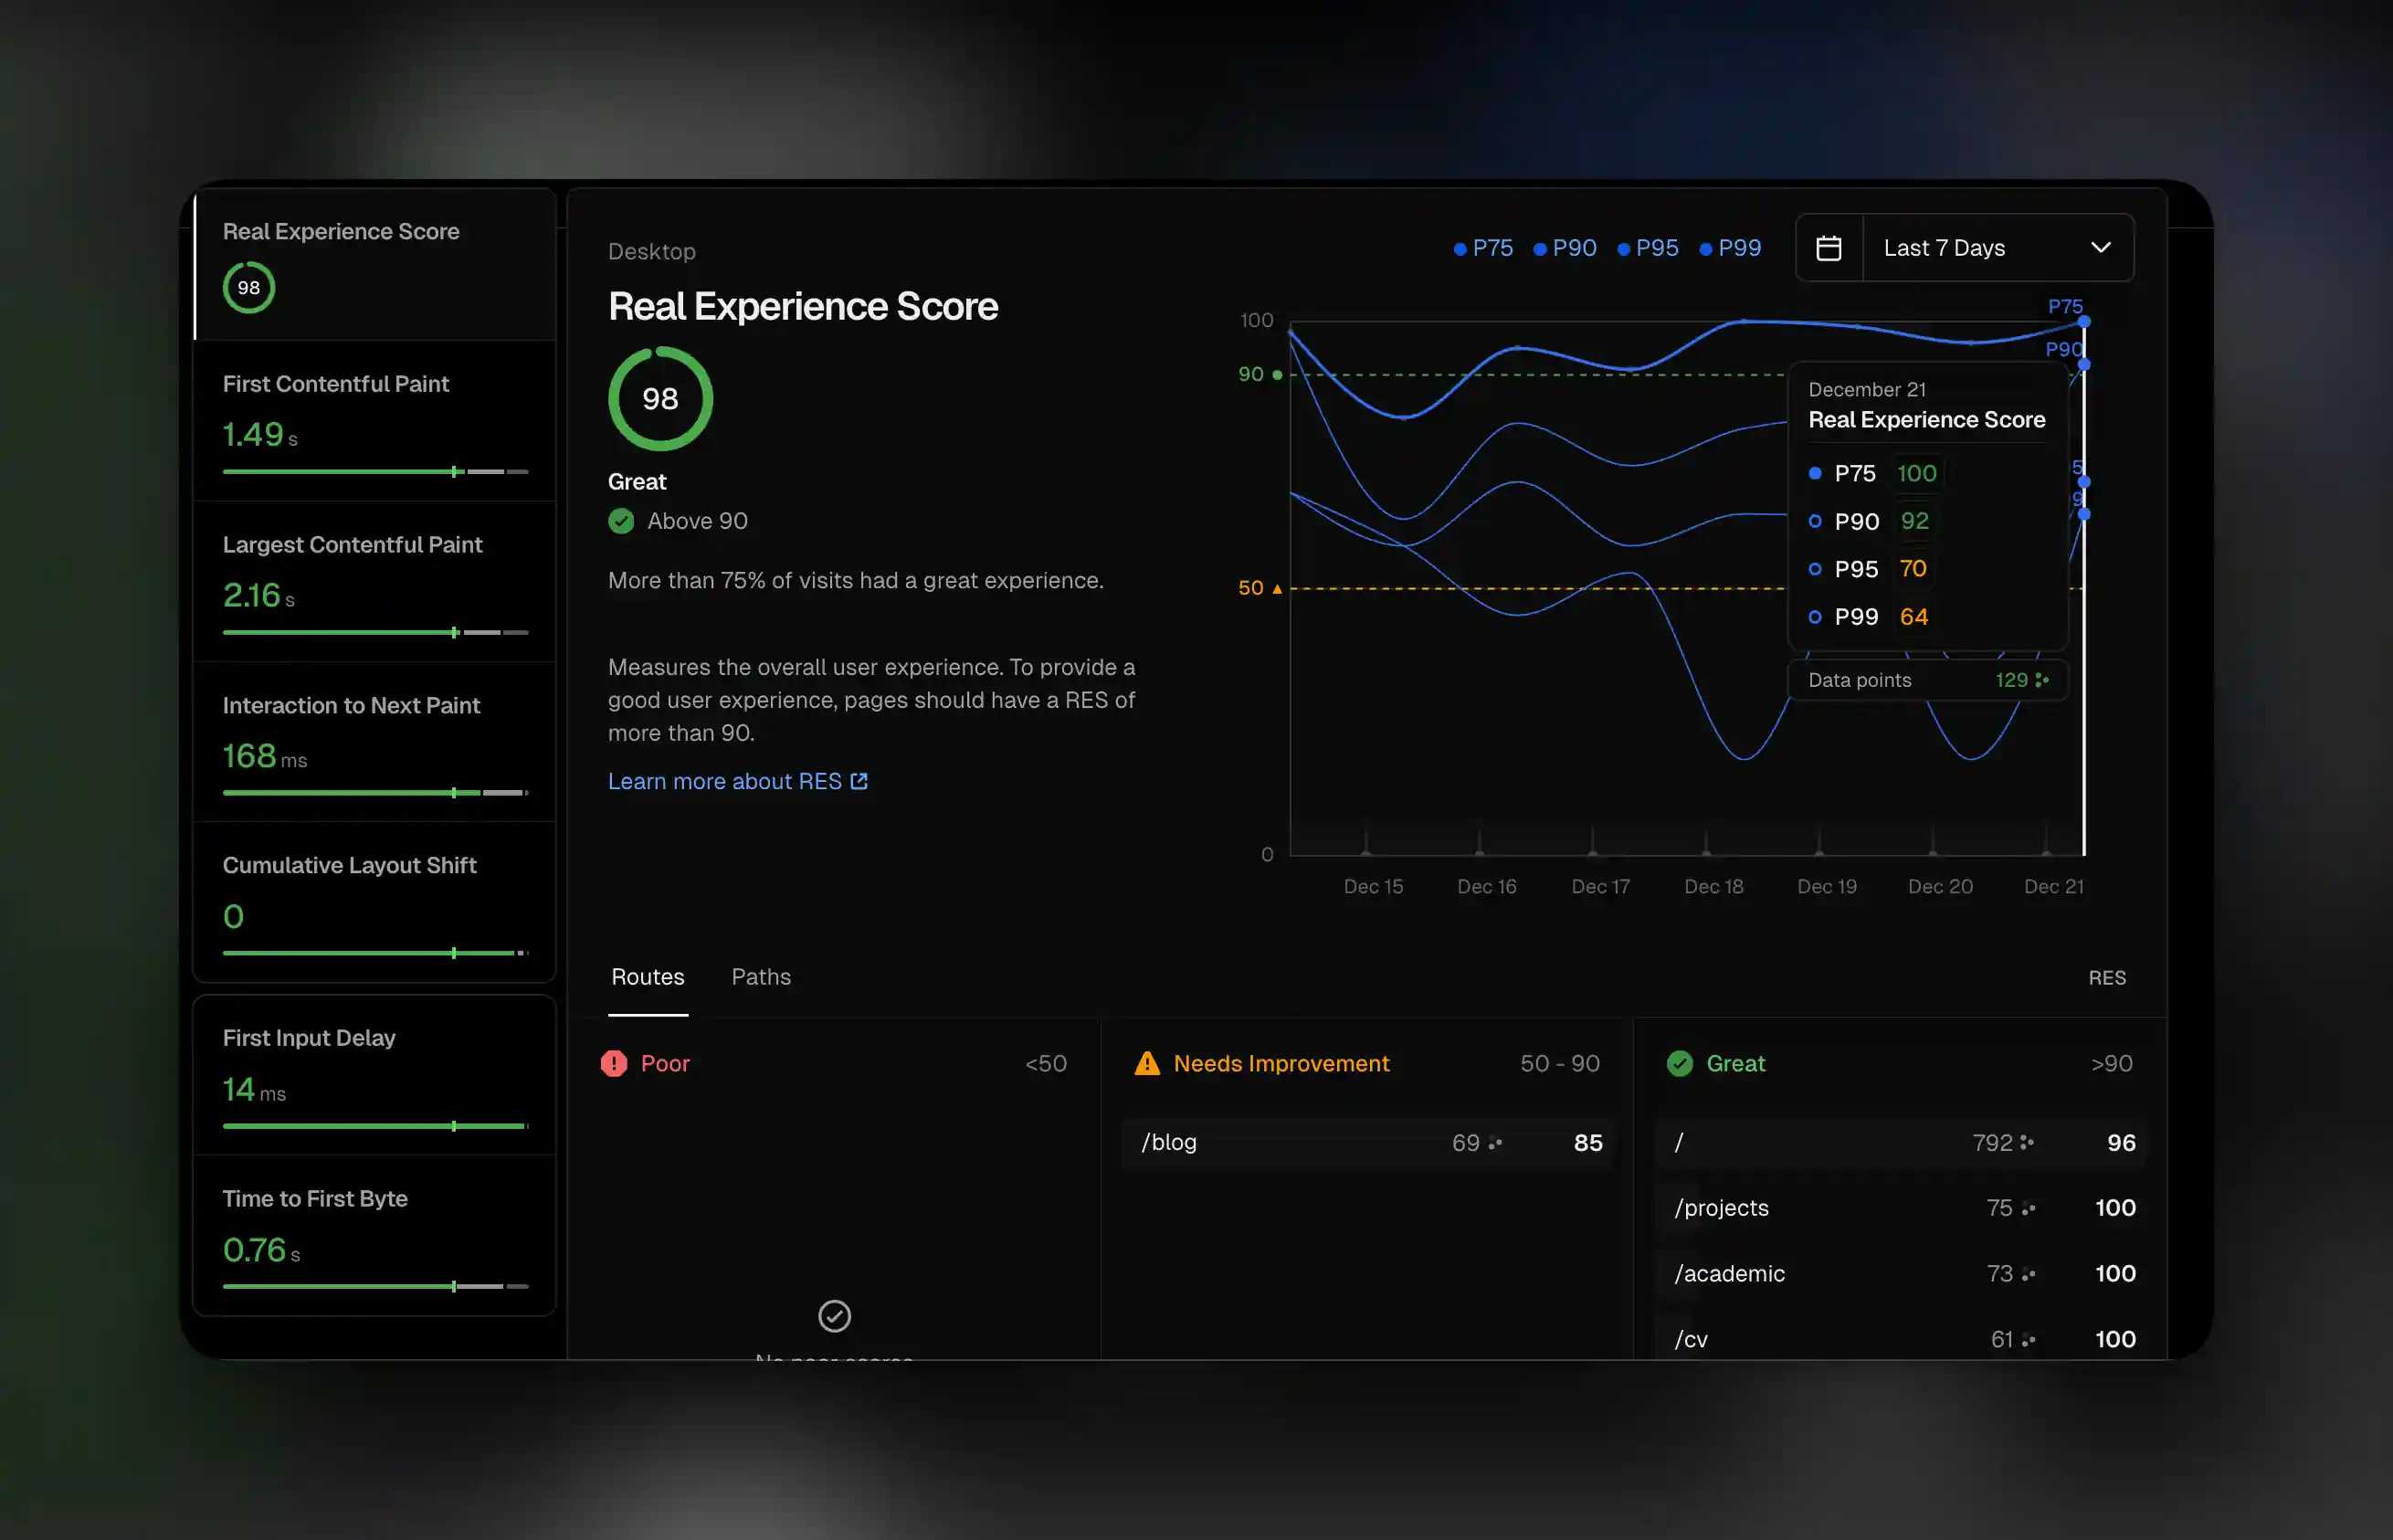Click the green checkmark next to Above 90
Image resolution: width=2393 pixels, height=1540 pixels.
620,520
